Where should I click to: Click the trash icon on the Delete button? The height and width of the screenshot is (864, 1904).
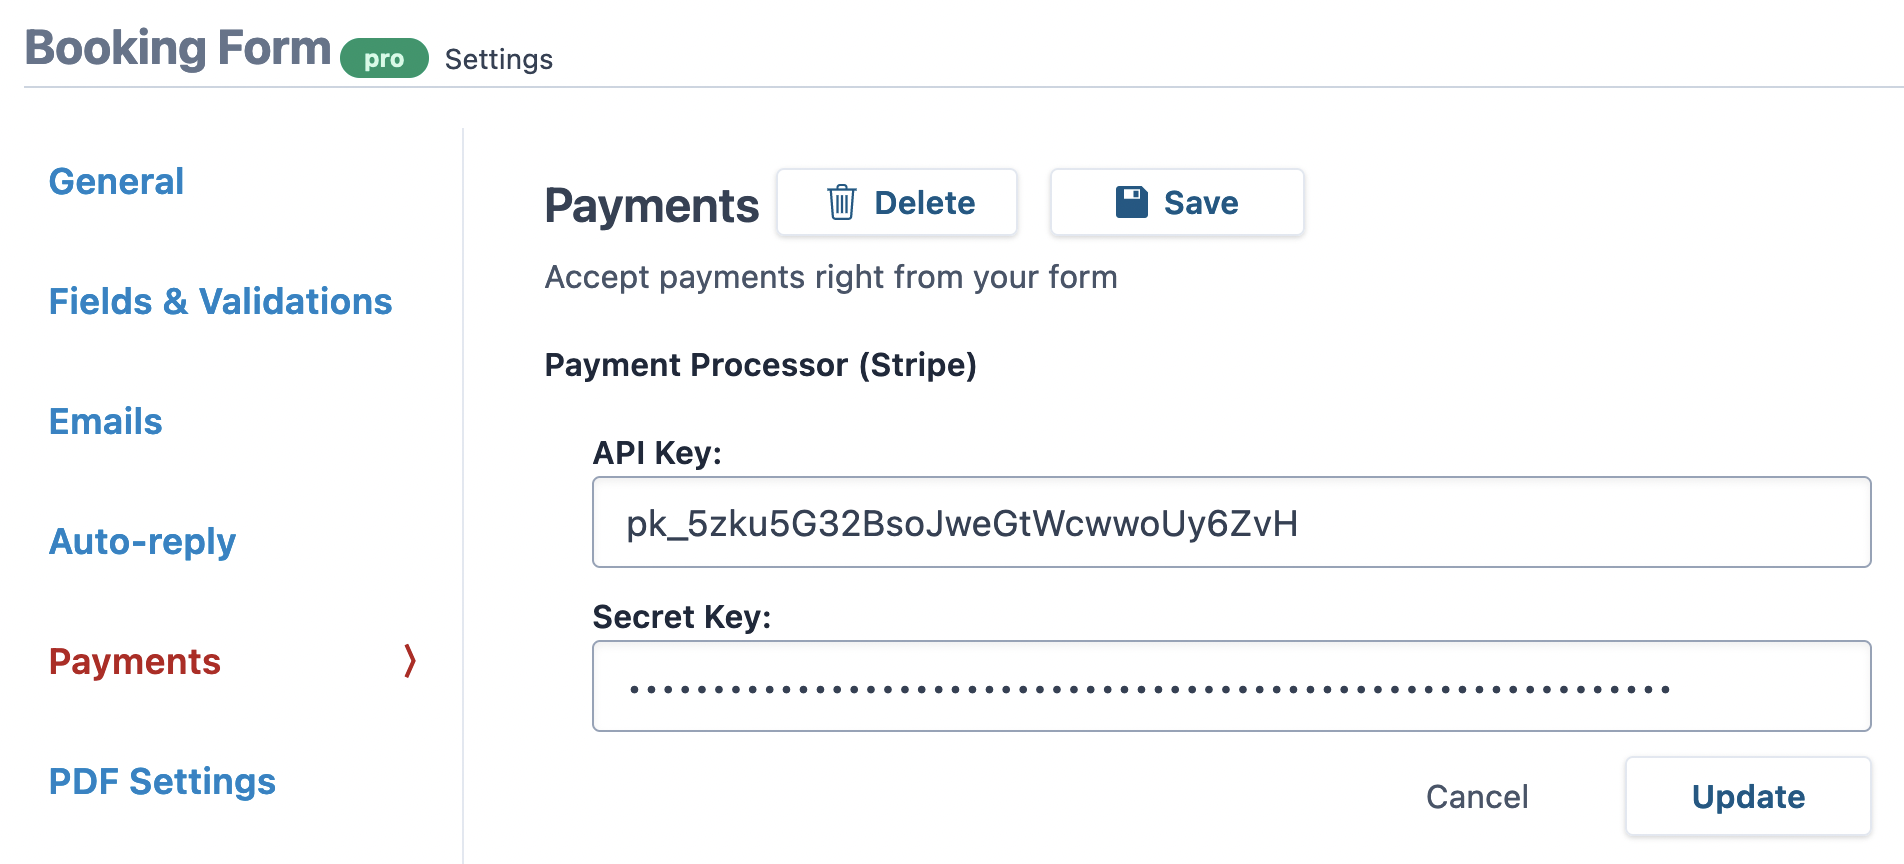841,202
